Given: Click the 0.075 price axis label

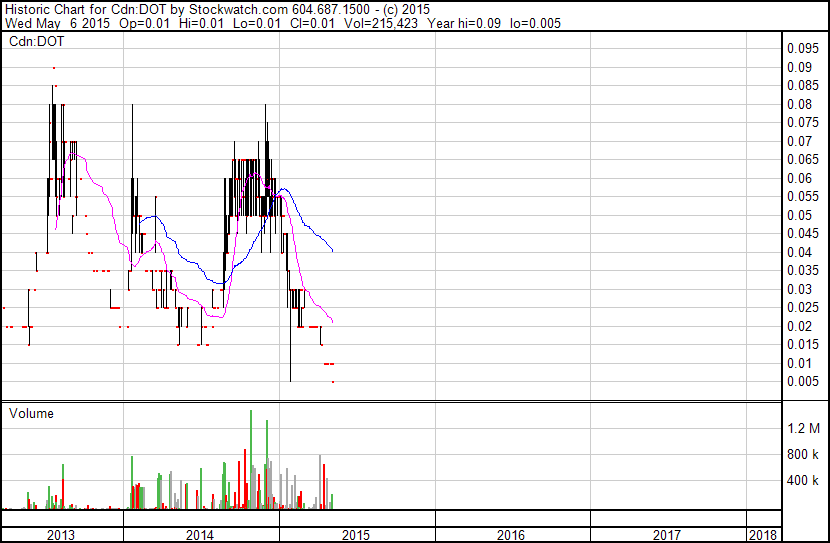Looking at the screenshot, I should coord(802,123).
